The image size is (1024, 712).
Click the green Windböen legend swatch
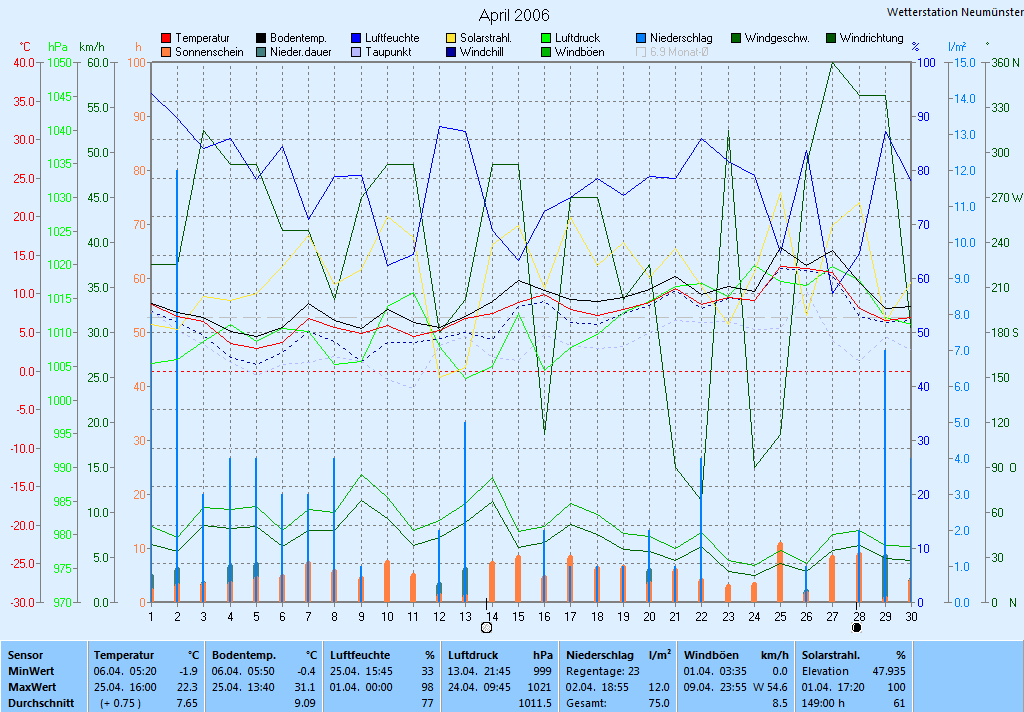point(546,52)
